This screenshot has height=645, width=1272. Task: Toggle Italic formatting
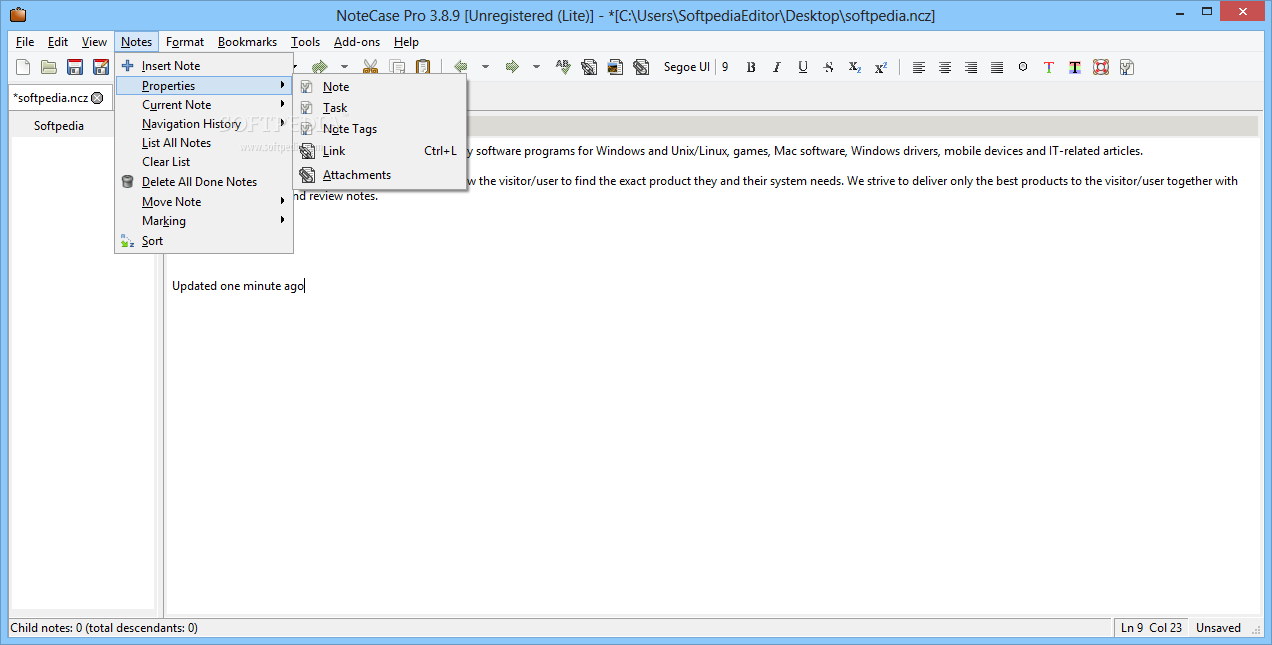click(x=777, y=67)
